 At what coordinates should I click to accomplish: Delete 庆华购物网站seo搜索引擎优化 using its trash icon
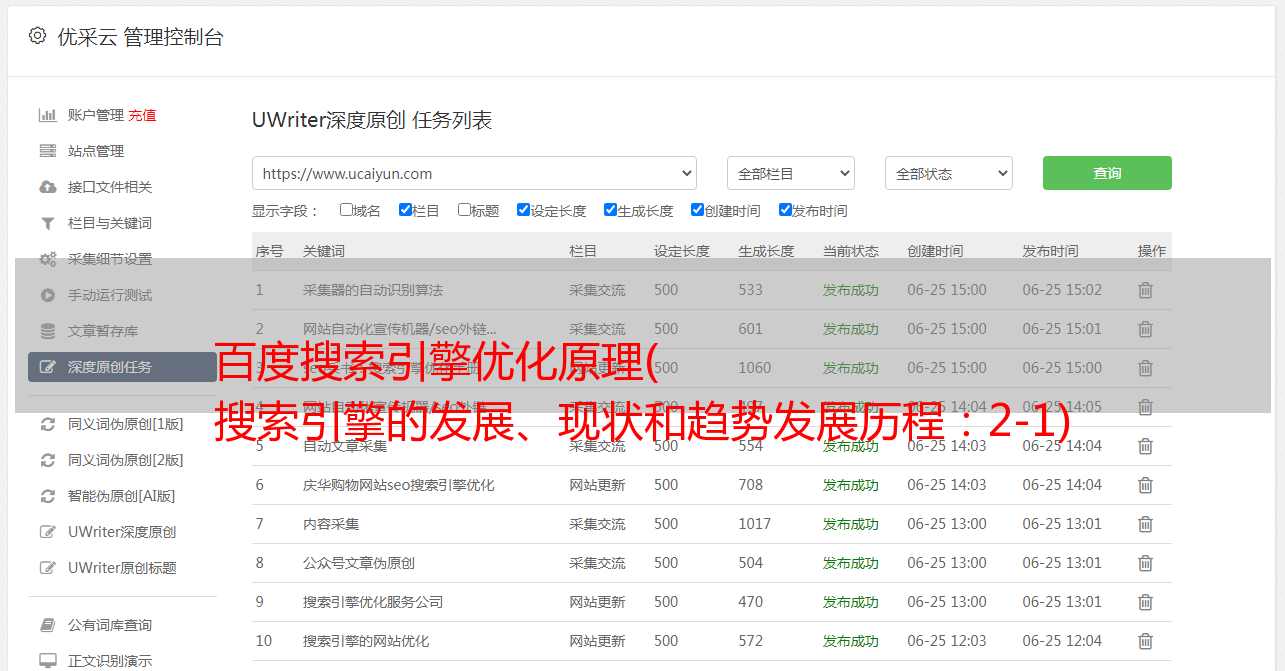coord(1145,485)
